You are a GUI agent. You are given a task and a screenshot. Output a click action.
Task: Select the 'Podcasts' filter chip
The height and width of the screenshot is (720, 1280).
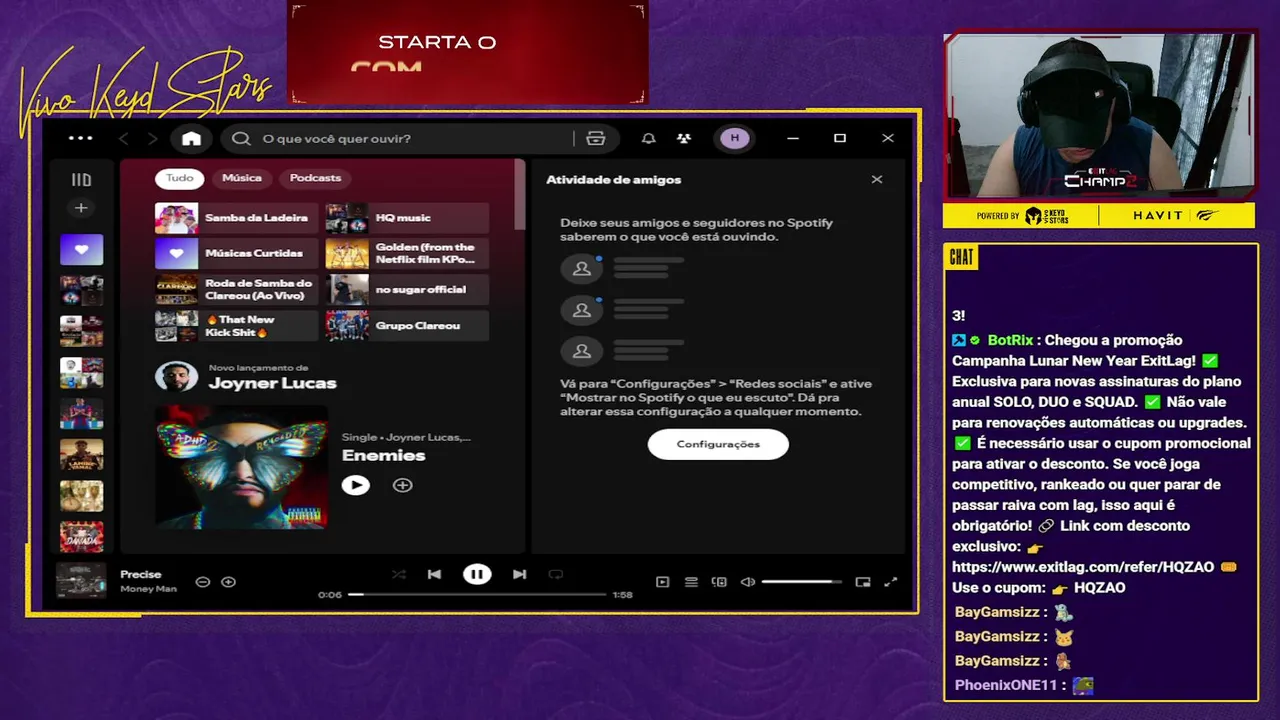point(315,178)
